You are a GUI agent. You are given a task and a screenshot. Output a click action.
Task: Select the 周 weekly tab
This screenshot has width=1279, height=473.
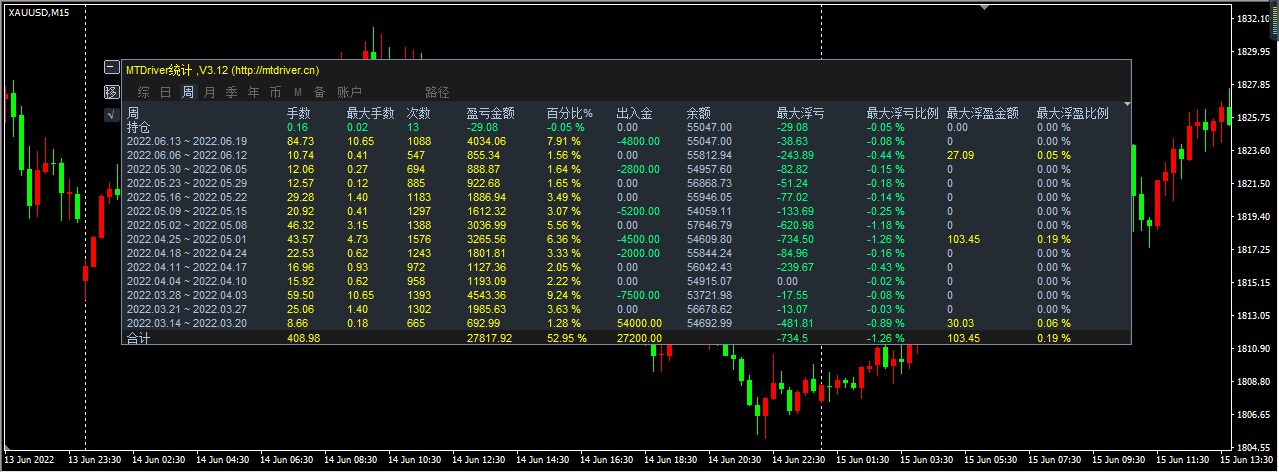[x=188, y=93]
